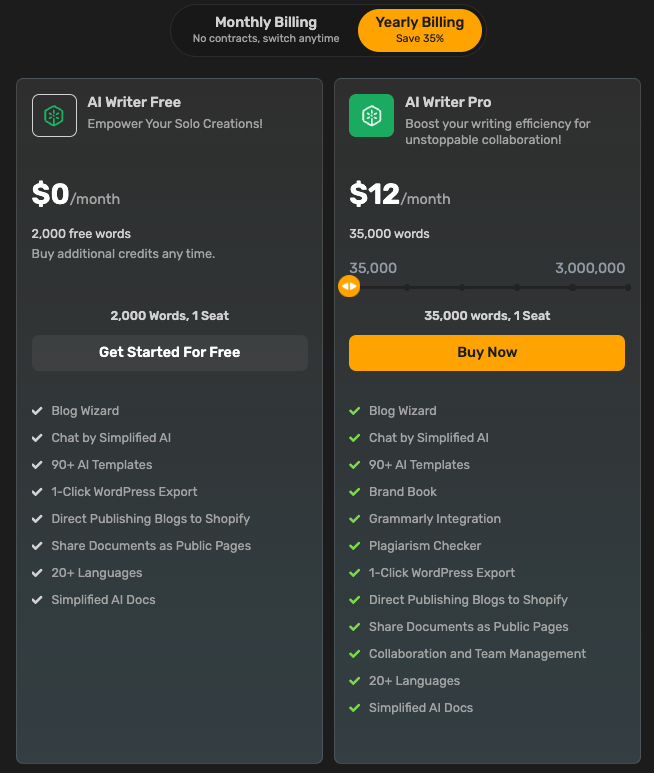Click the green AI Writer Pro logo icon
The height and width of the screenshot is (773, 654).
(x=371, y=115)
